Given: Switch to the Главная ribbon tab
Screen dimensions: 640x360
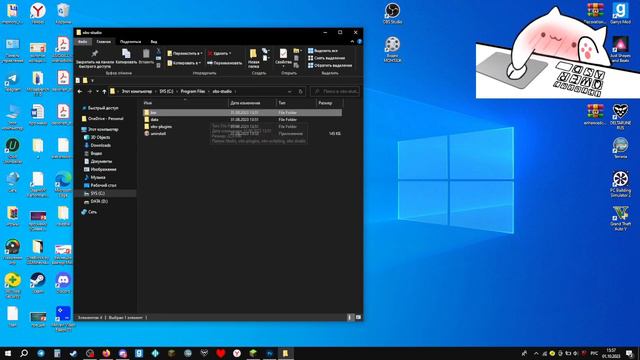Looking at the screenshot, I should 104,42.
